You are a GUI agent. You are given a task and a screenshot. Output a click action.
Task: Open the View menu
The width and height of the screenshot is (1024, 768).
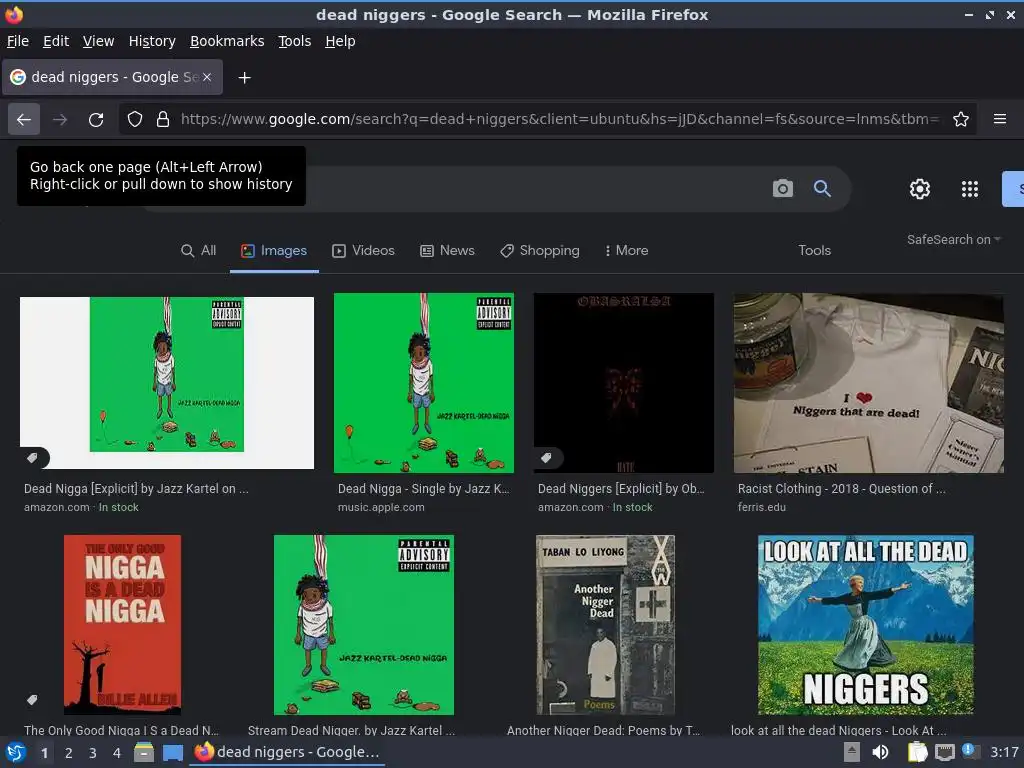(98, 41)
